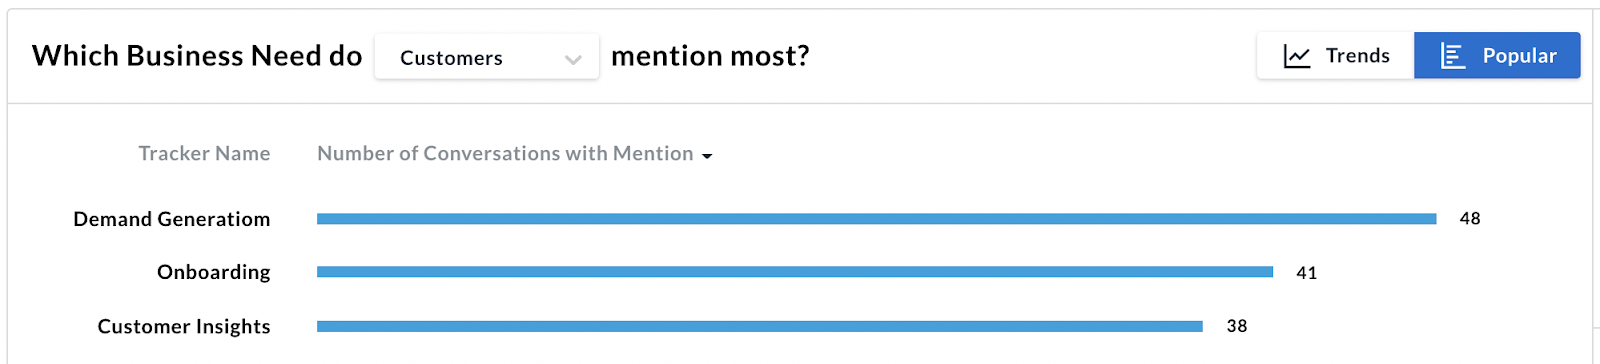The height and width of the screenshot is (364, 1600).
Task: Click the 'Which Business Need do' heading
Action: pos(197,56)
